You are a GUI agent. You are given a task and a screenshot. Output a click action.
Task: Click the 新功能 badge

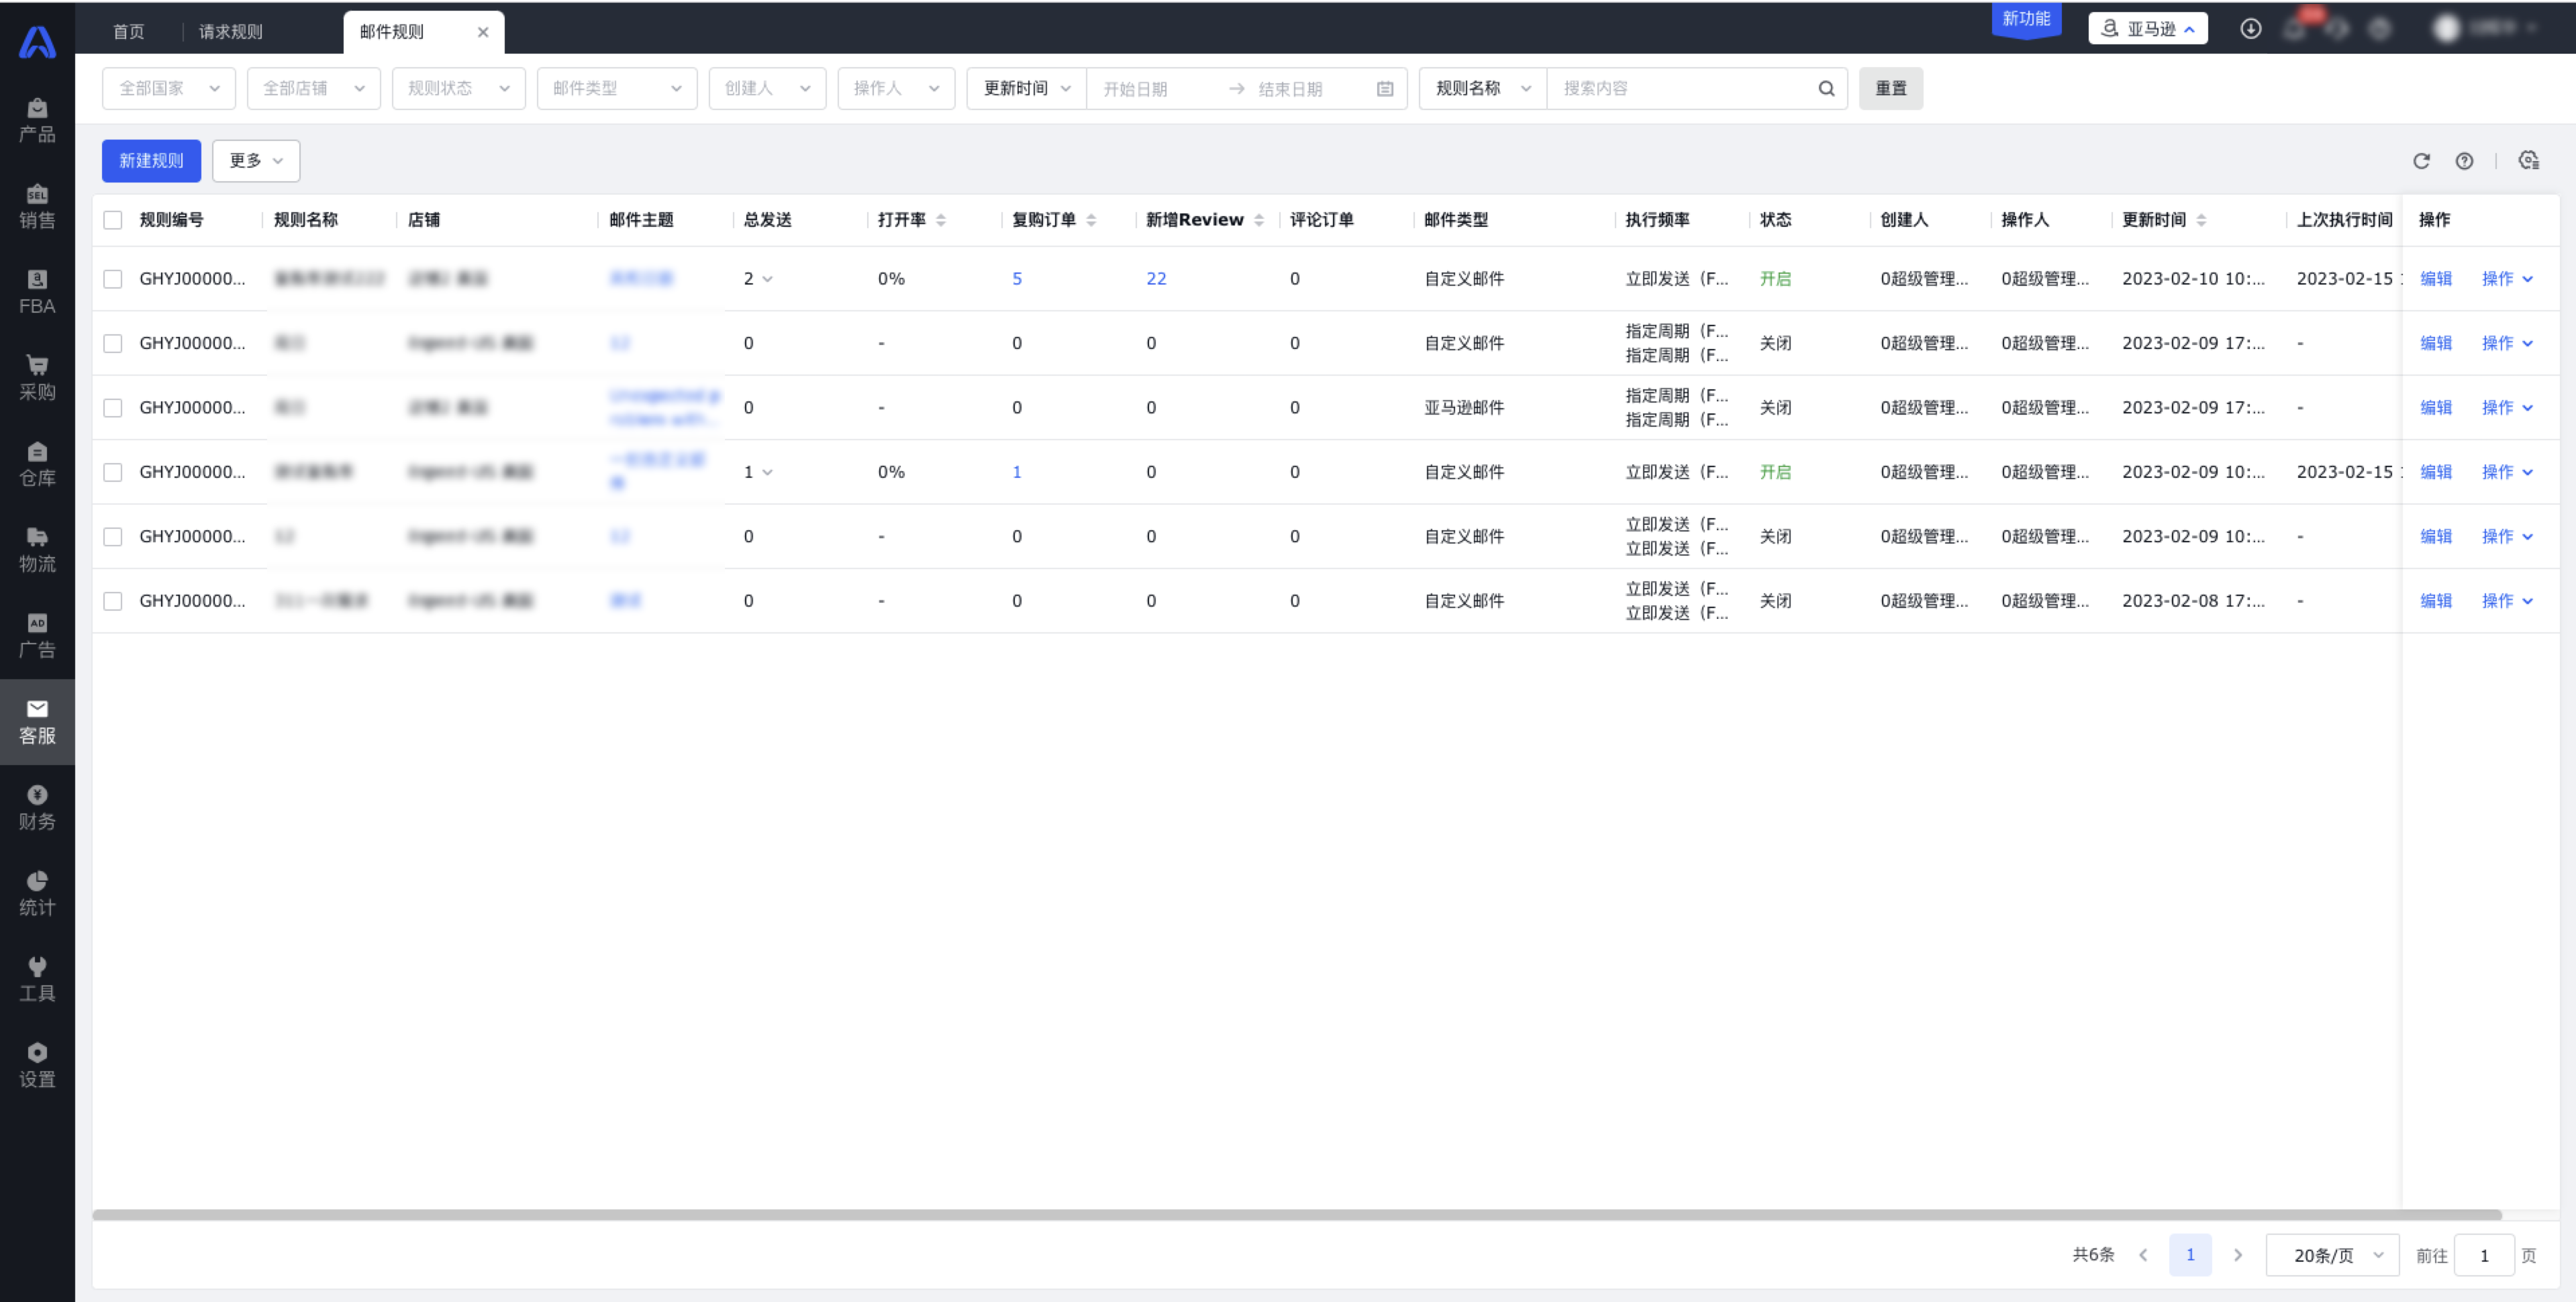[x=2026, y=19]
